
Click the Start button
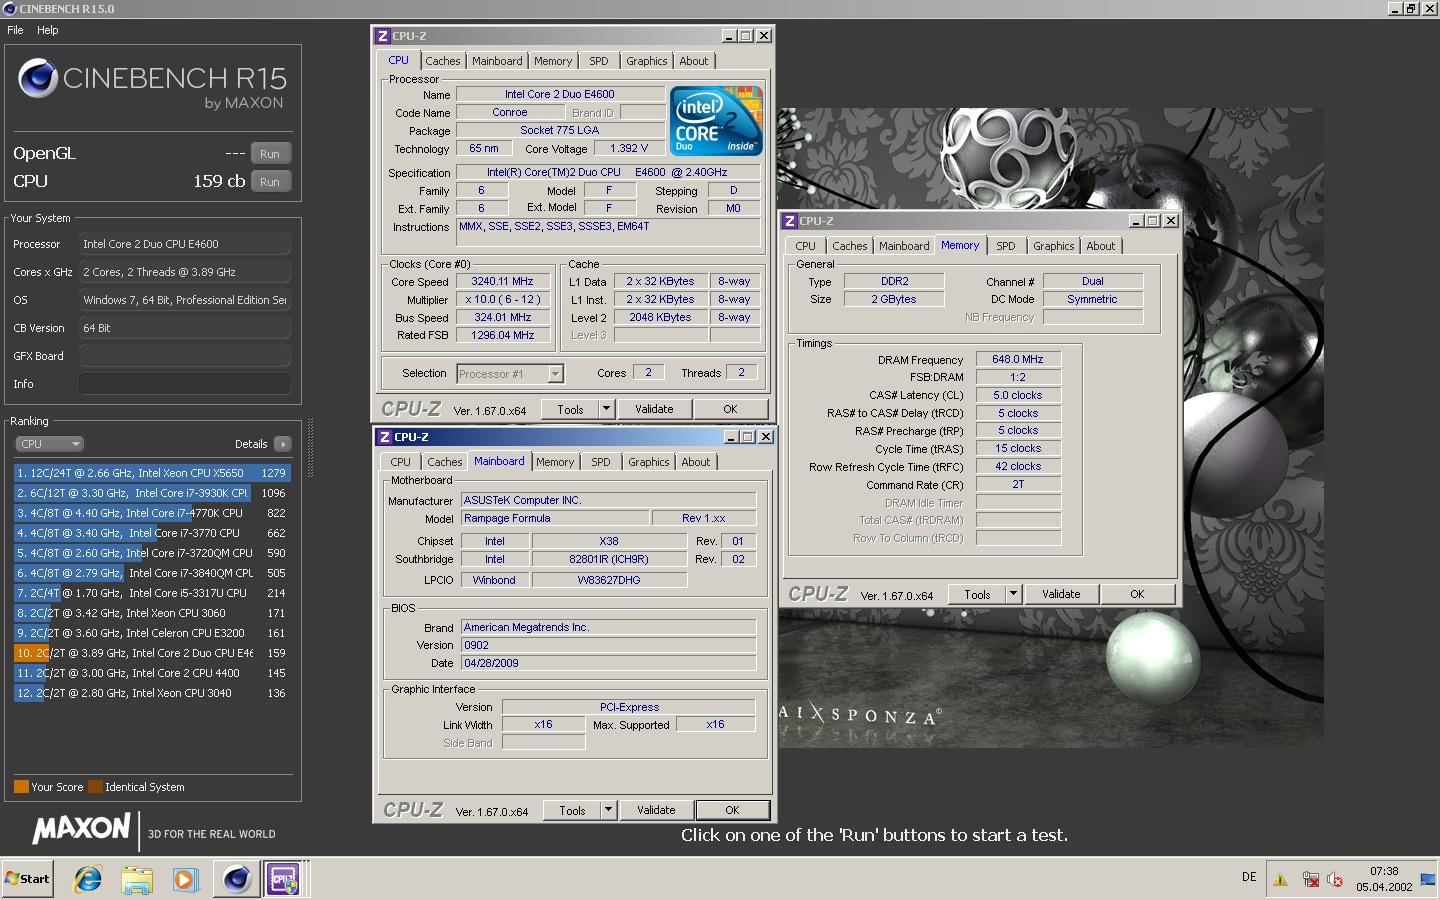pos(27,879)
